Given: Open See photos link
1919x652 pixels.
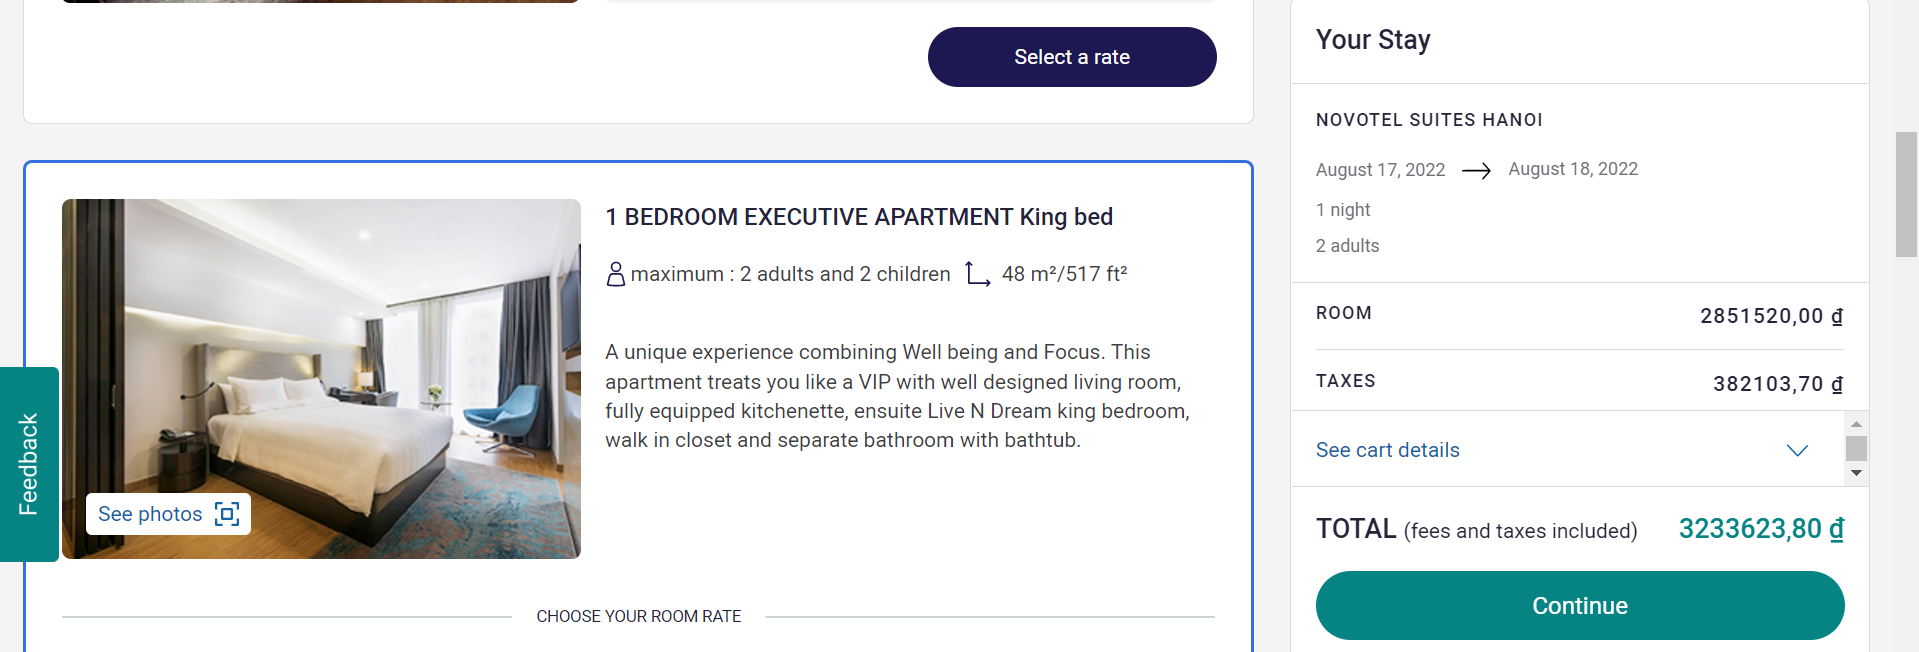Looking at the screenshot, I should click(x=168, y=514).
